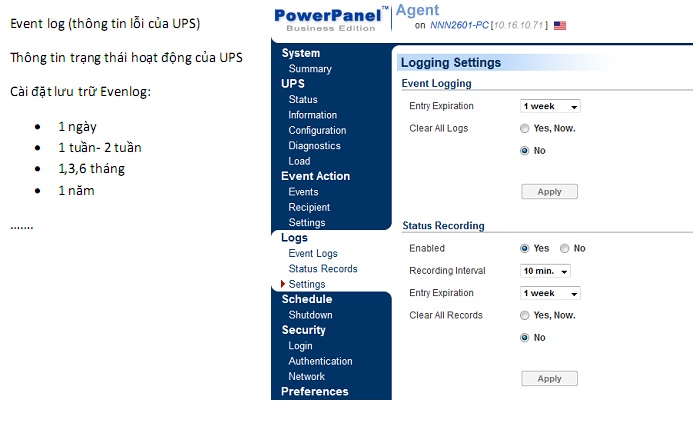698x432 pixels.
Task: Select 'No' under Clear All Records
Action: (525, 338)
